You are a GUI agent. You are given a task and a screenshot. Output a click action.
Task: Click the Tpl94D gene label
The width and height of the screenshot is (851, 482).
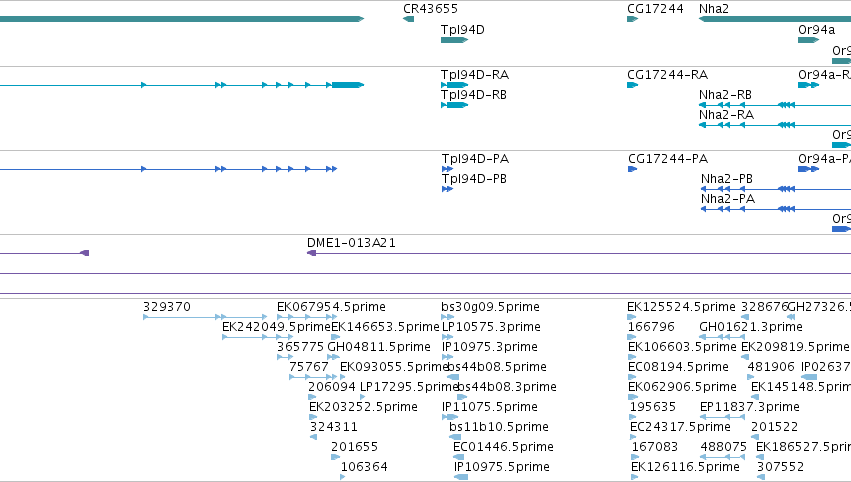click(462, 30)
